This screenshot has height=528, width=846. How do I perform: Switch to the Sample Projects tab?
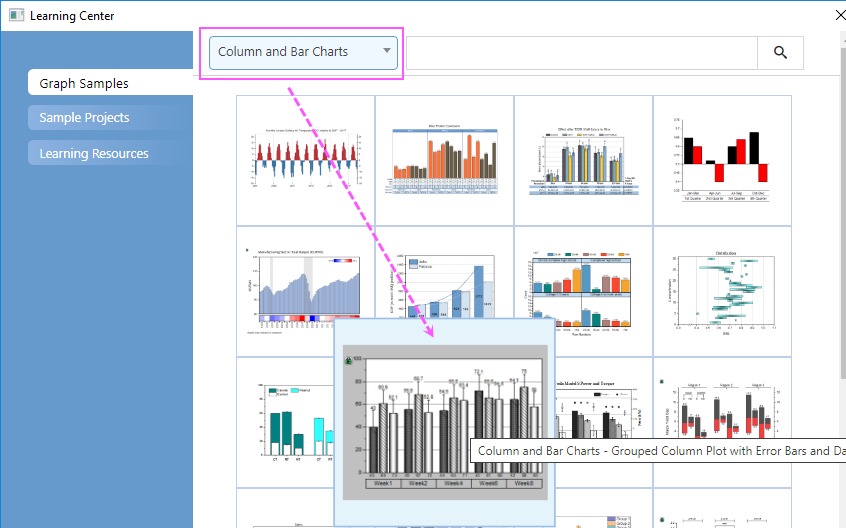click(110, 117)
